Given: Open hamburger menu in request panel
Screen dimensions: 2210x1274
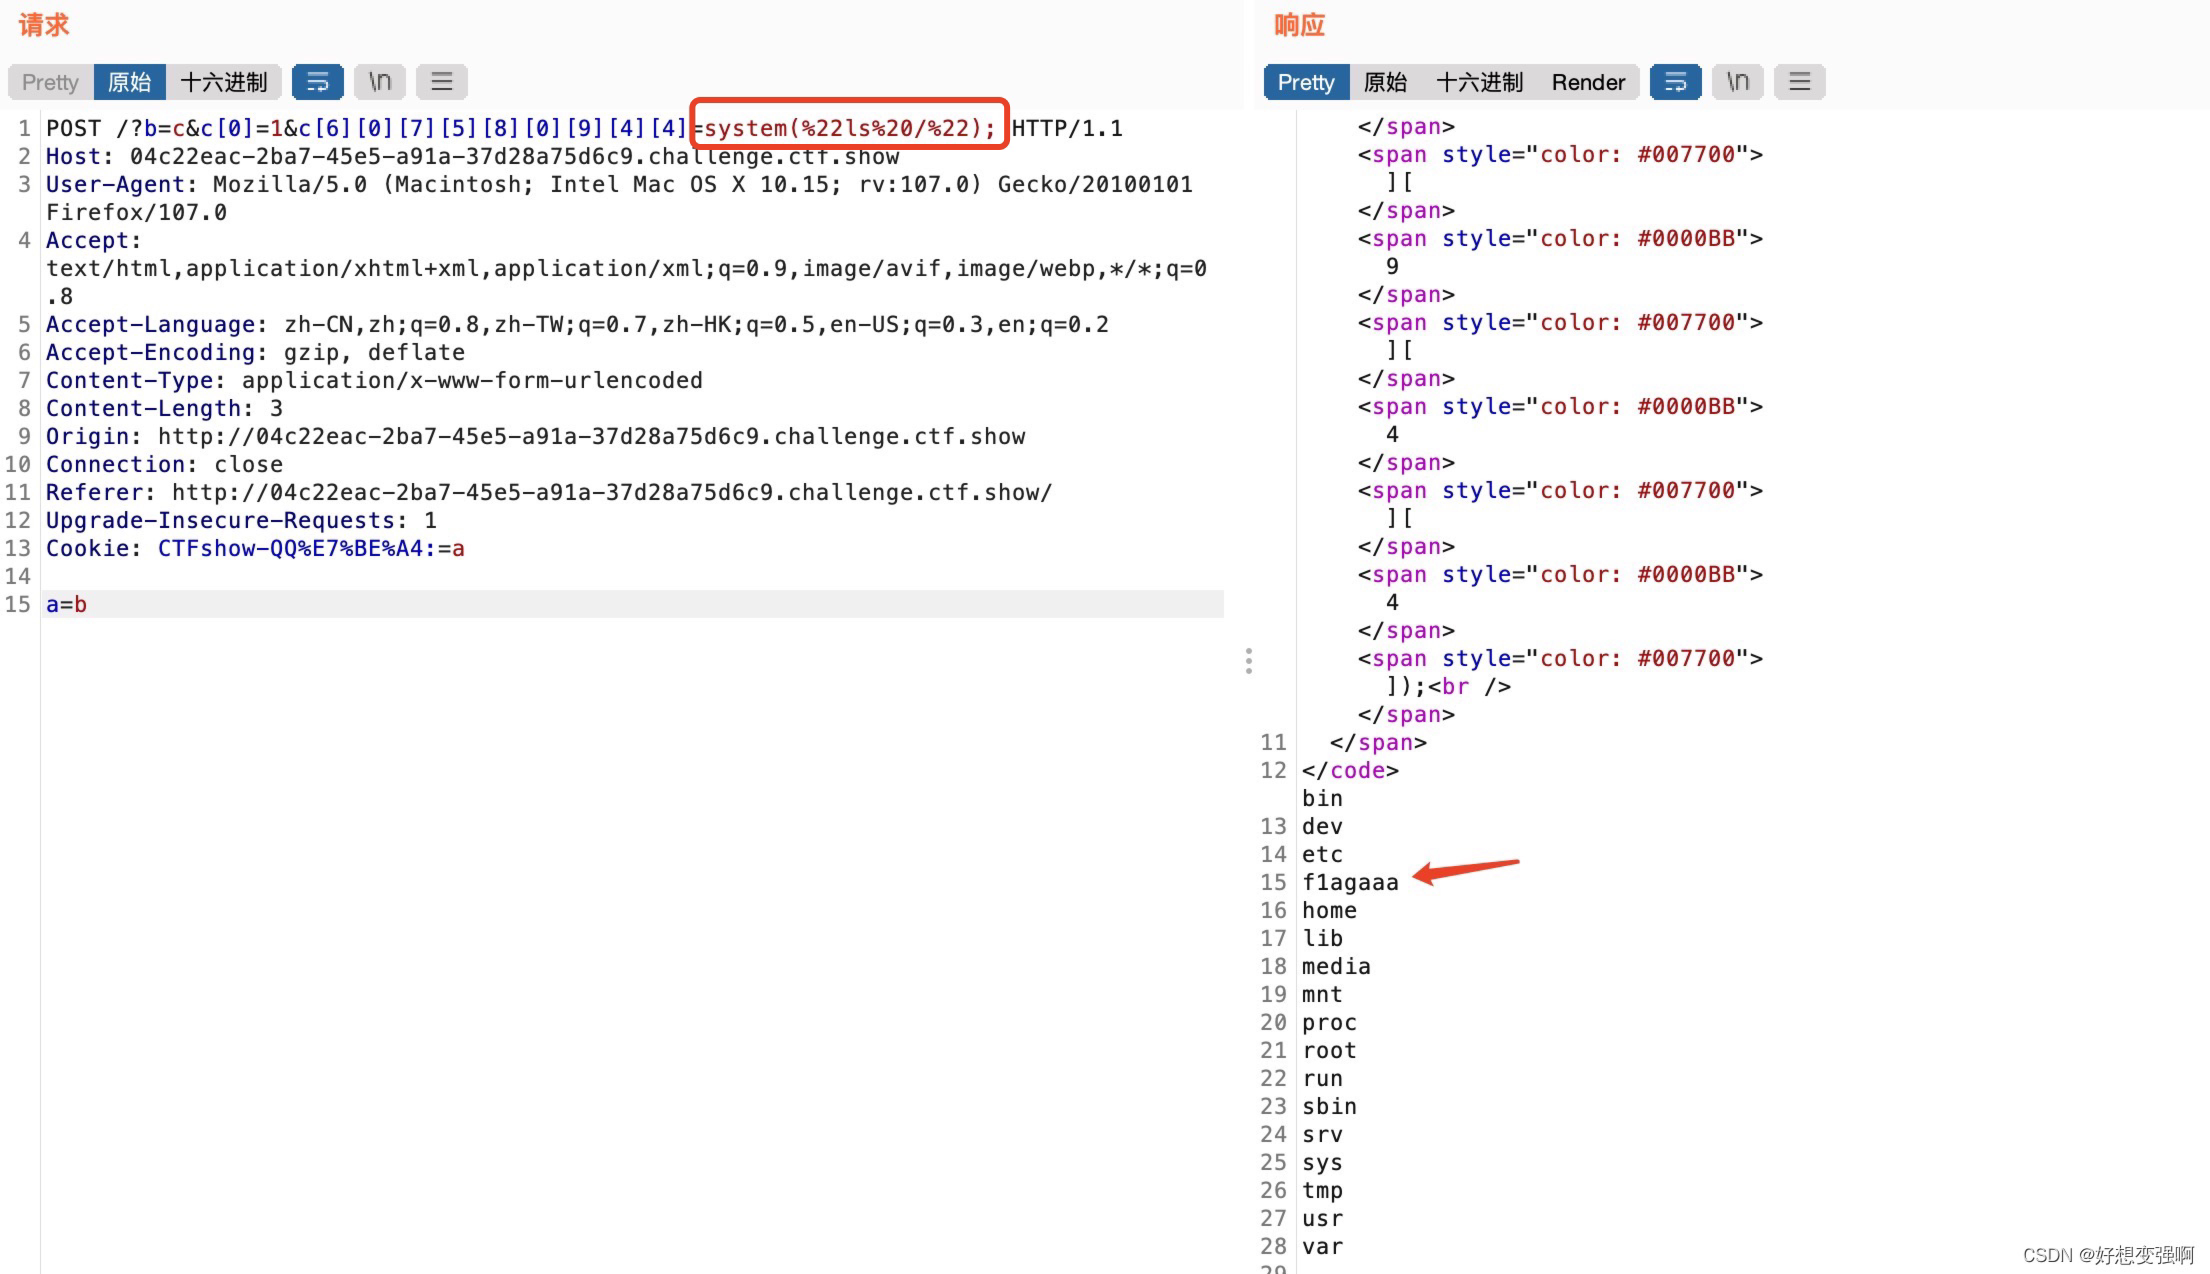Looking at the screenshot, I should click(442, 82).
